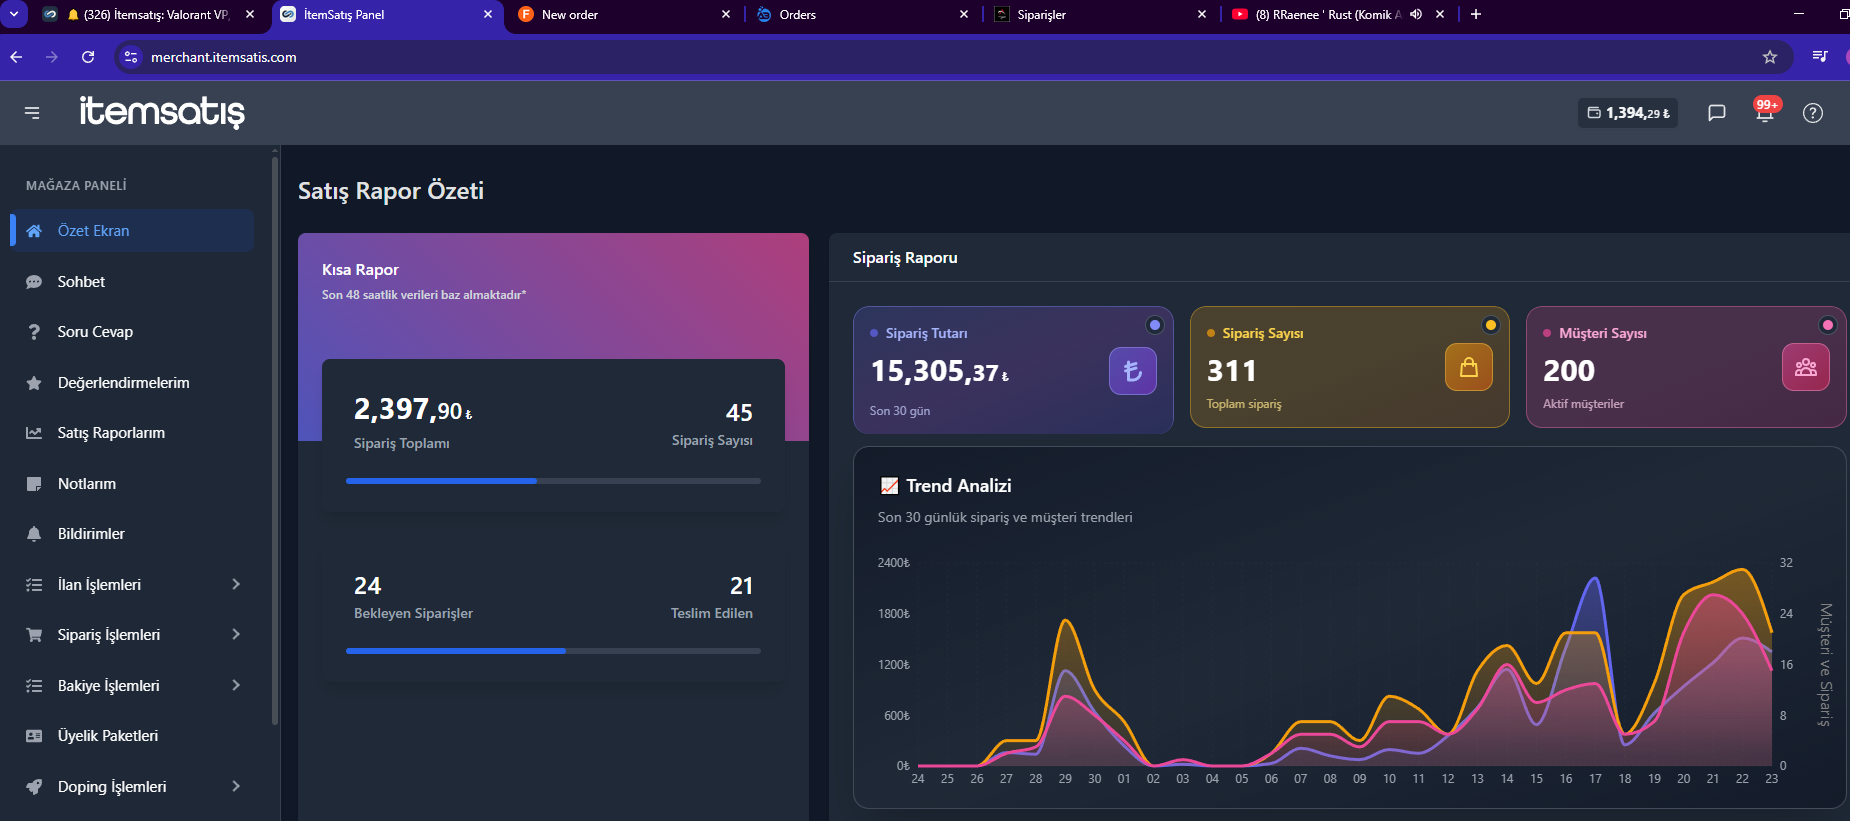
Task: Click the shopping bag icon in Sipariş Sayısı card
Action: (x=1469, y=367)
